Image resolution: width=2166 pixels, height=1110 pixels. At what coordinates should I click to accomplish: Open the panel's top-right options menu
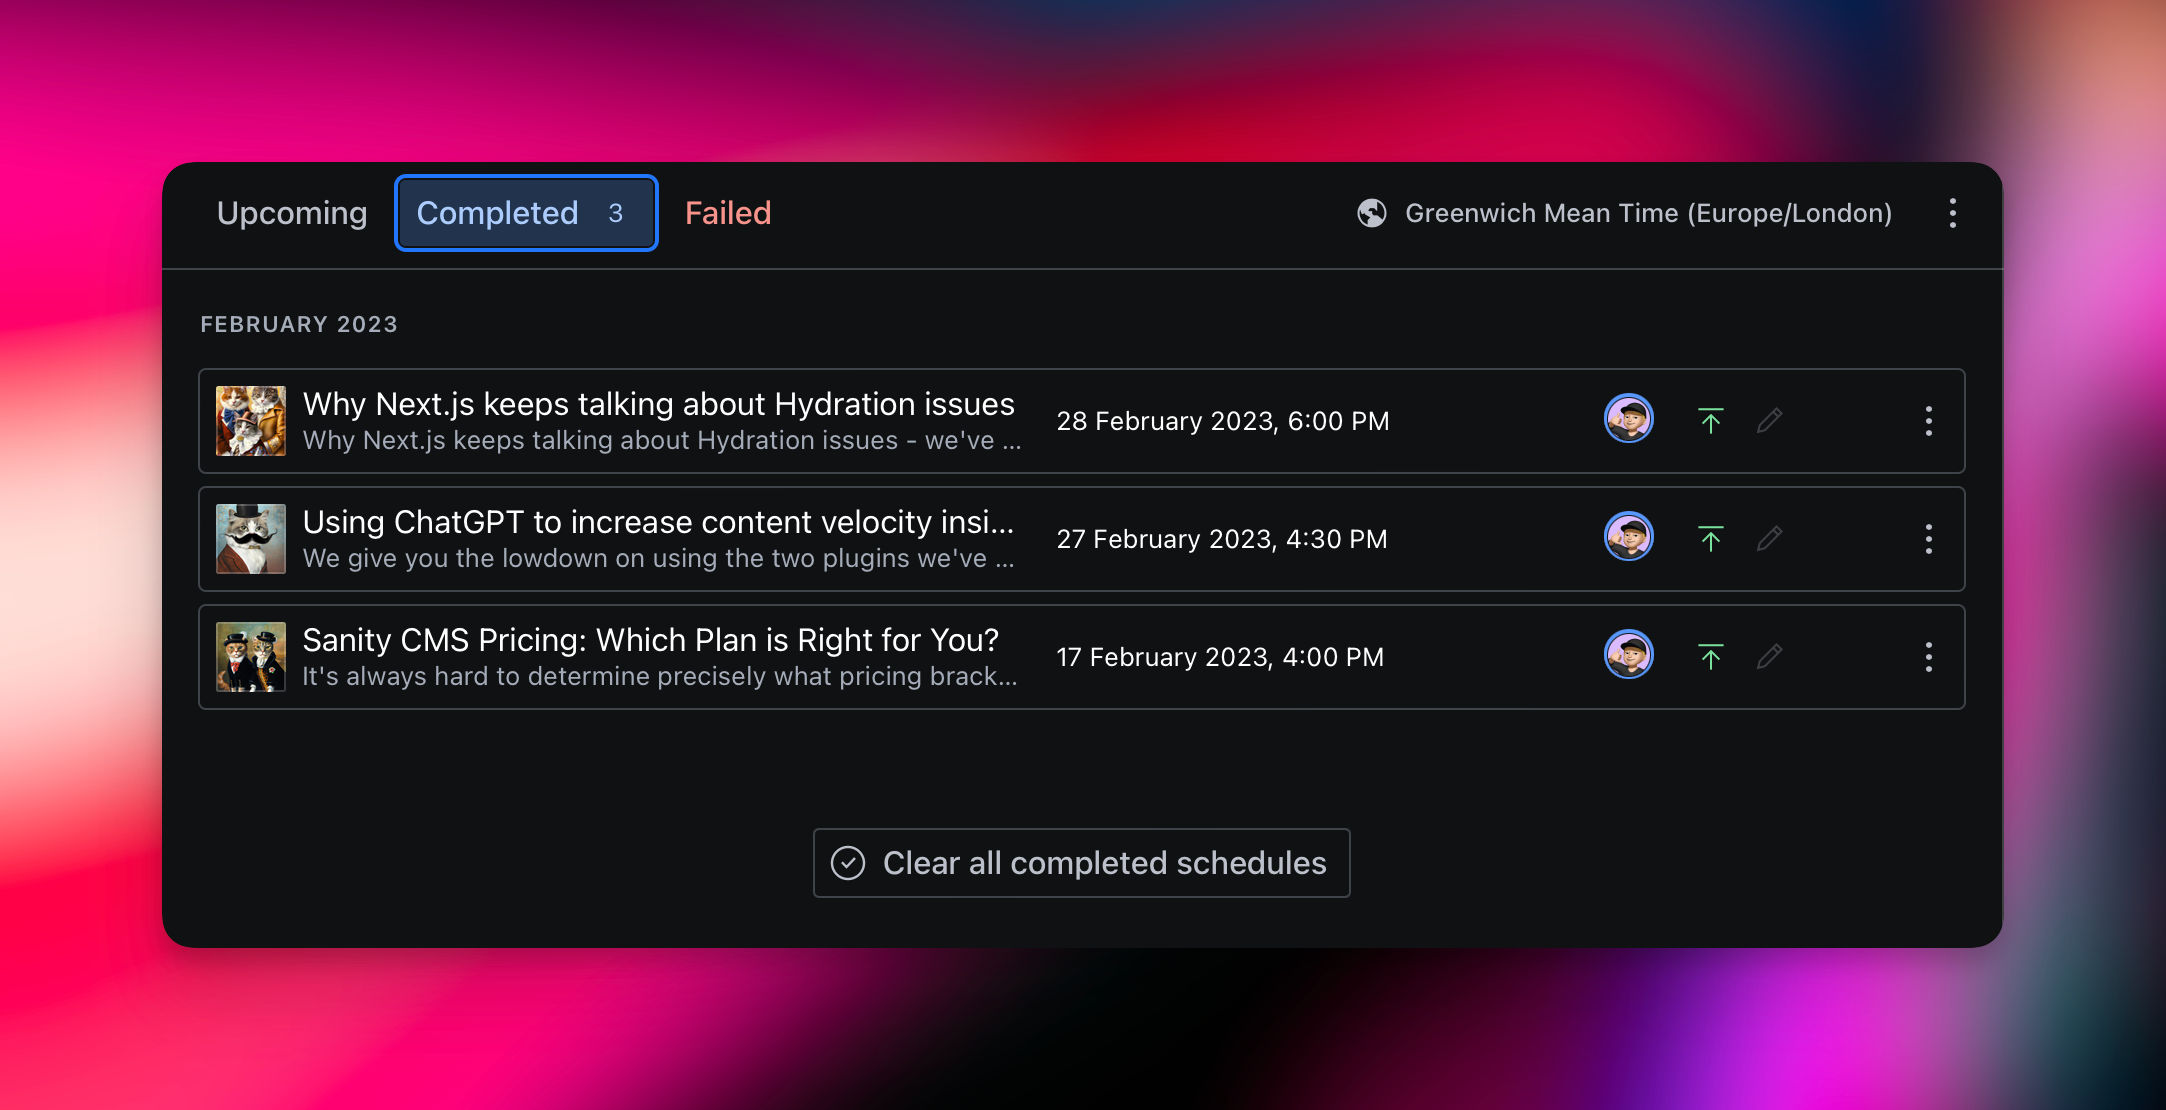point(1952,213)
